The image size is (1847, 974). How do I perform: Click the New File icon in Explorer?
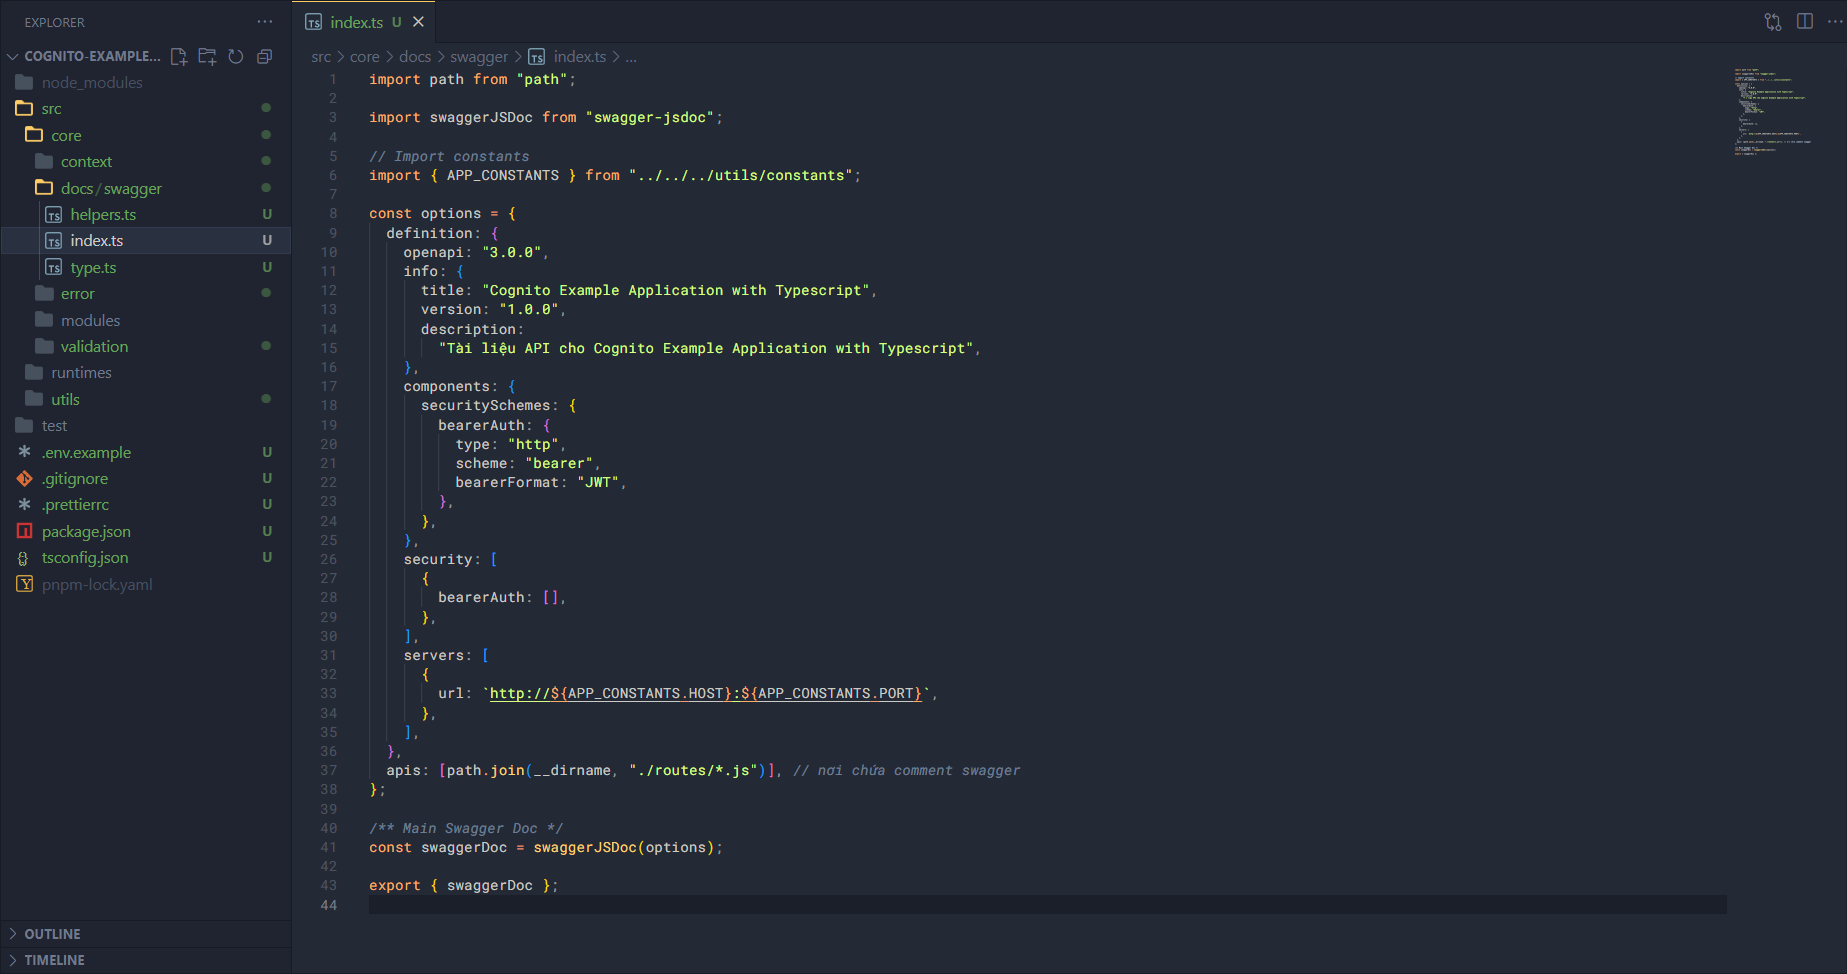click(x=179, y=57)
